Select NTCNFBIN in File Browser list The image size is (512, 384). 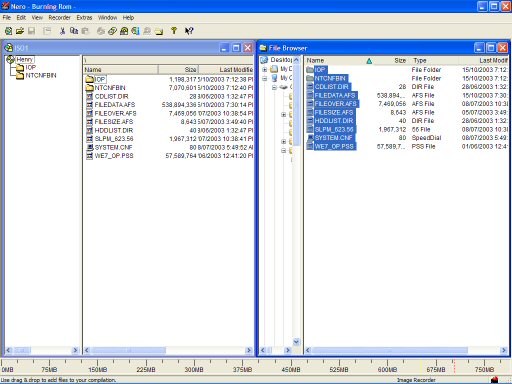(x=330, y=78)
